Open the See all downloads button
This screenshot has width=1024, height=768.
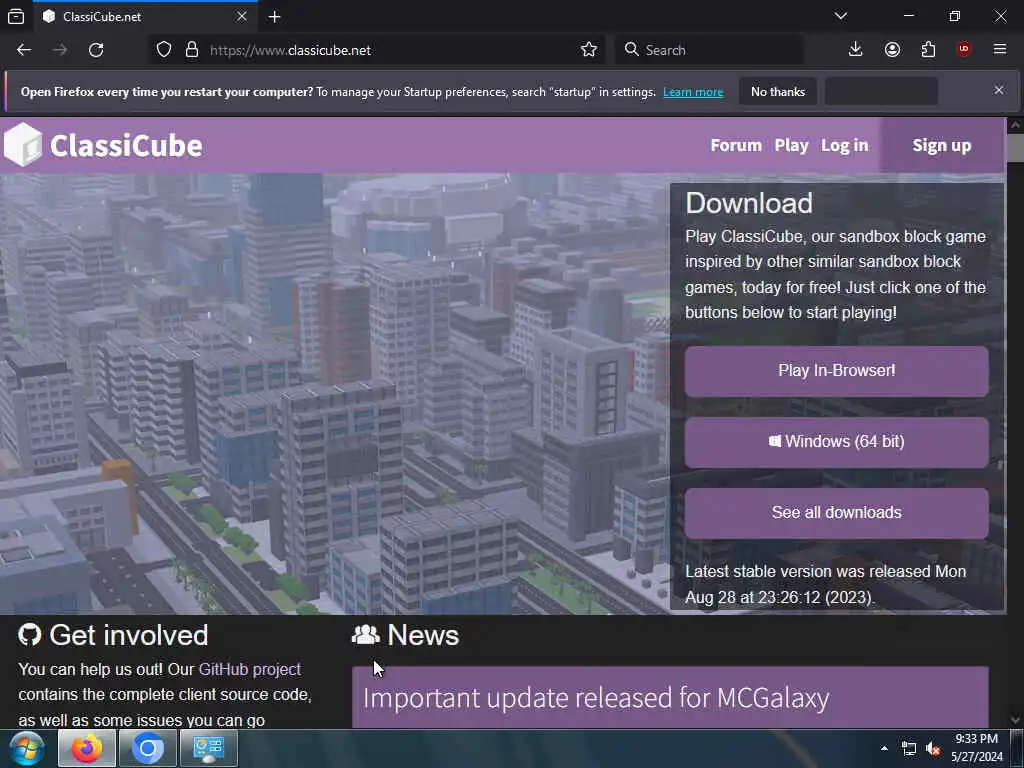click(837, 513)
